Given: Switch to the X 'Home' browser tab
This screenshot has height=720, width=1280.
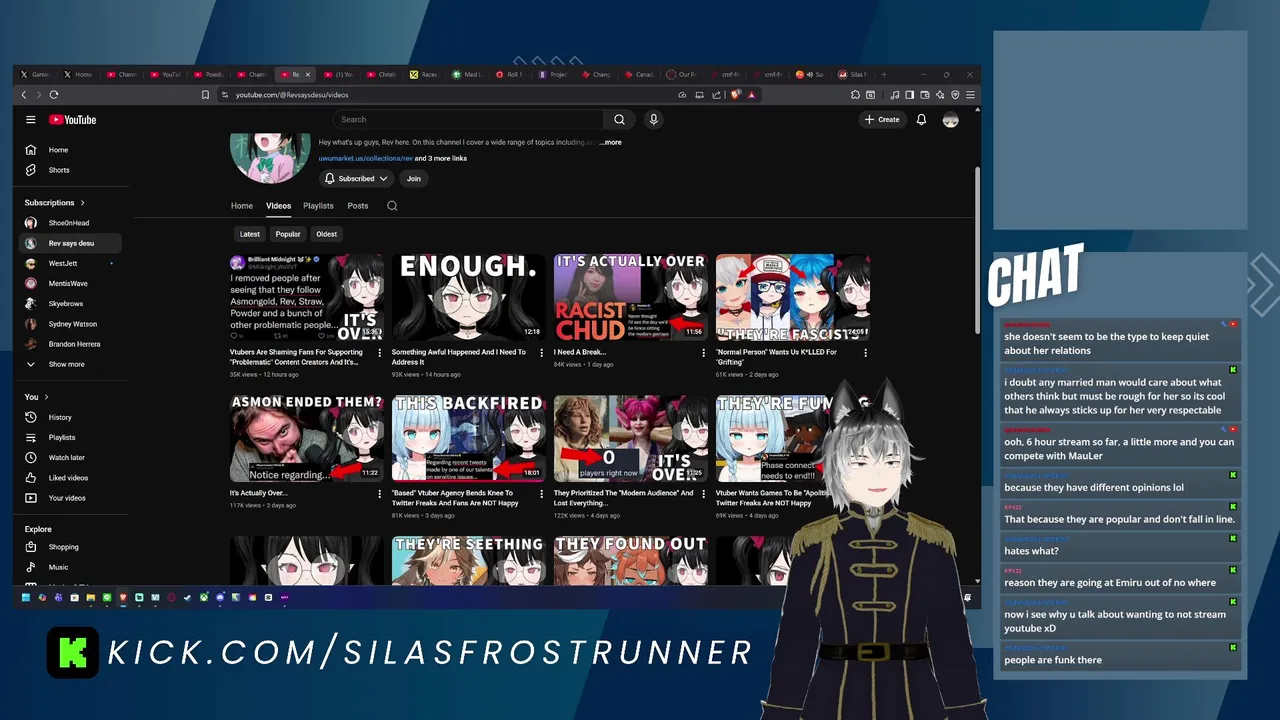Looking at the screenshot, I should tap(78, 74).
